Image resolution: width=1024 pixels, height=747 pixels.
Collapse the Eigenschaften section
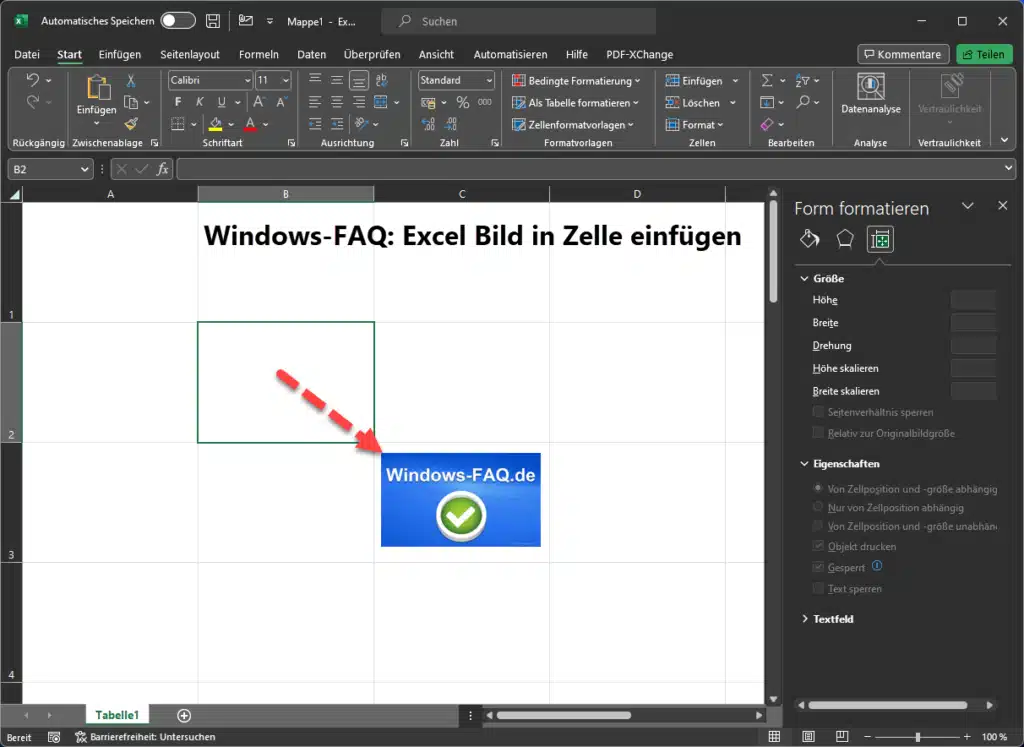[x=805, y=464]
